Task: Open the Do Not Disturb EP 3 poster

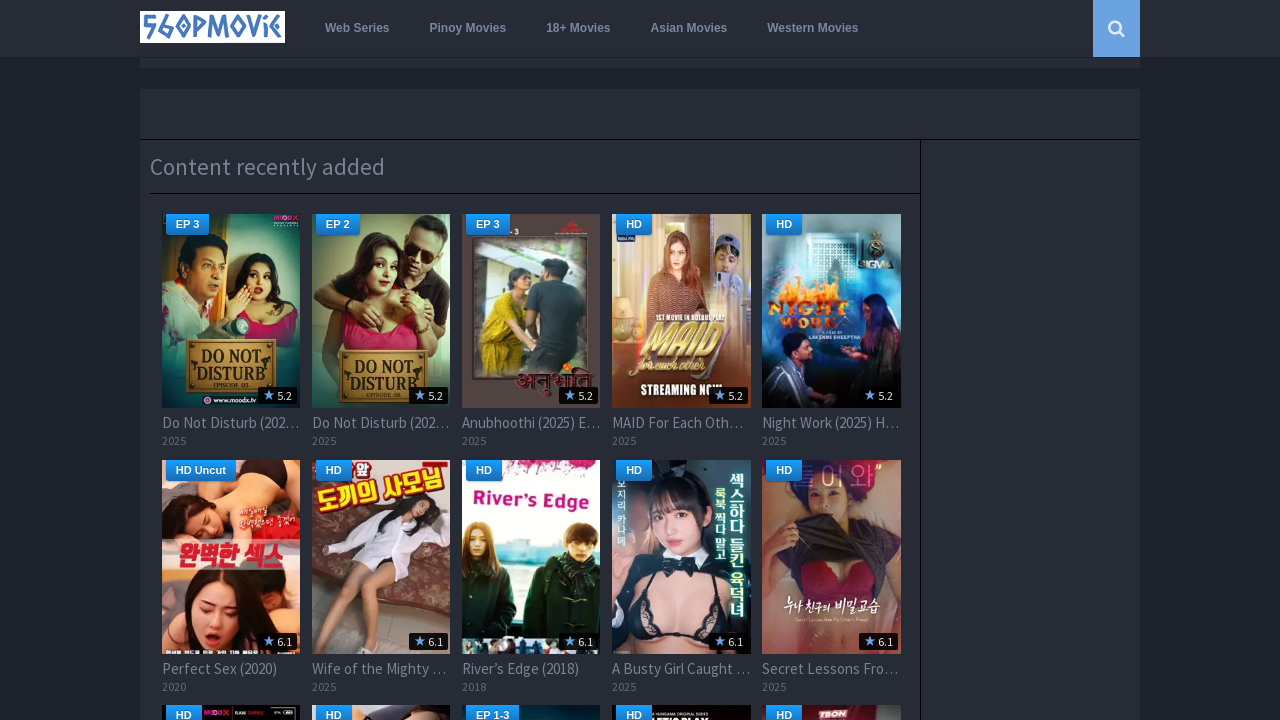Action: (x=231, y=311)
